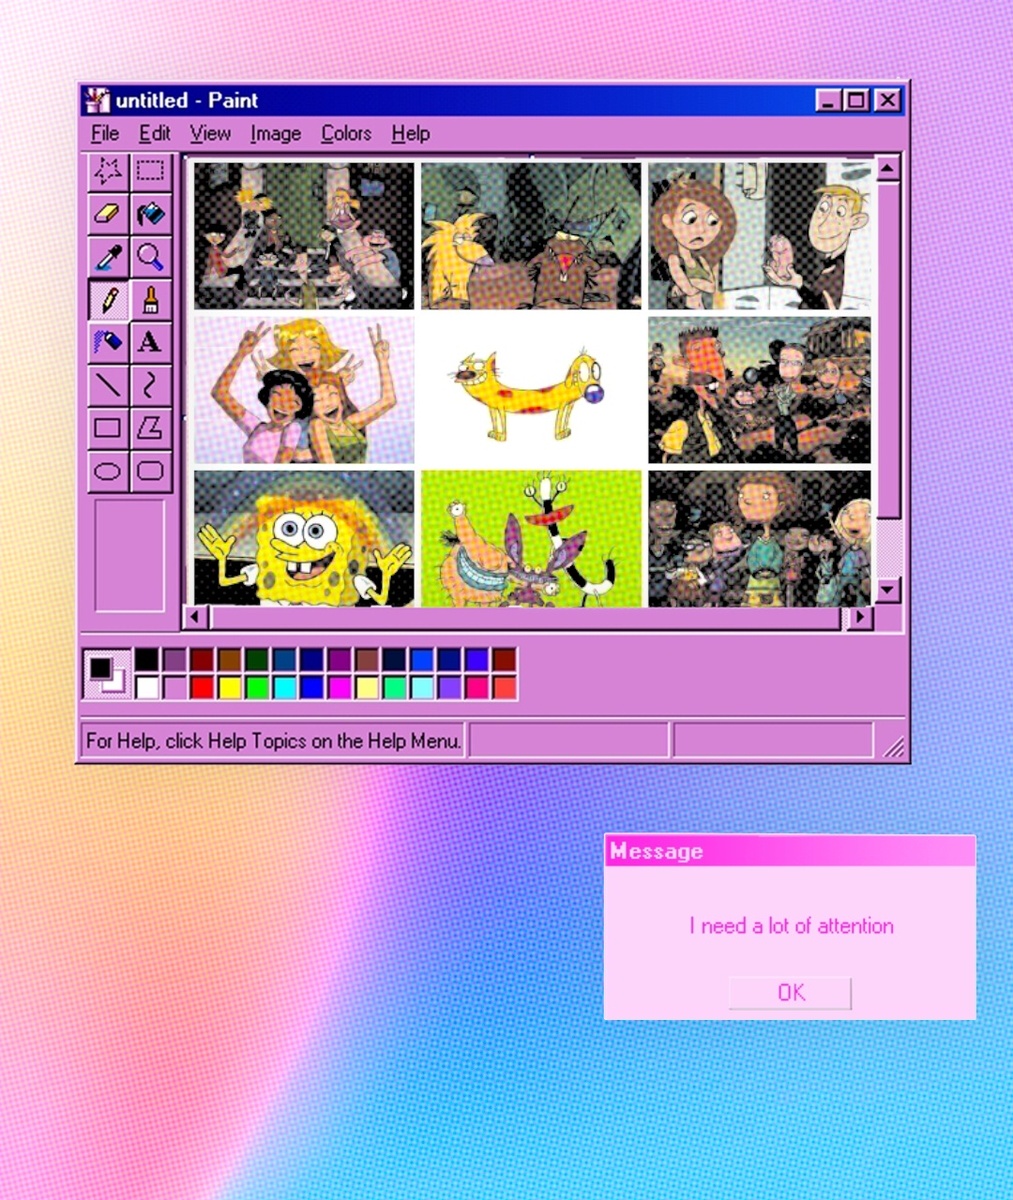This screenshot has height=1200, width=1013.
Task: Pick the Eraser tool
Action: 108,214
